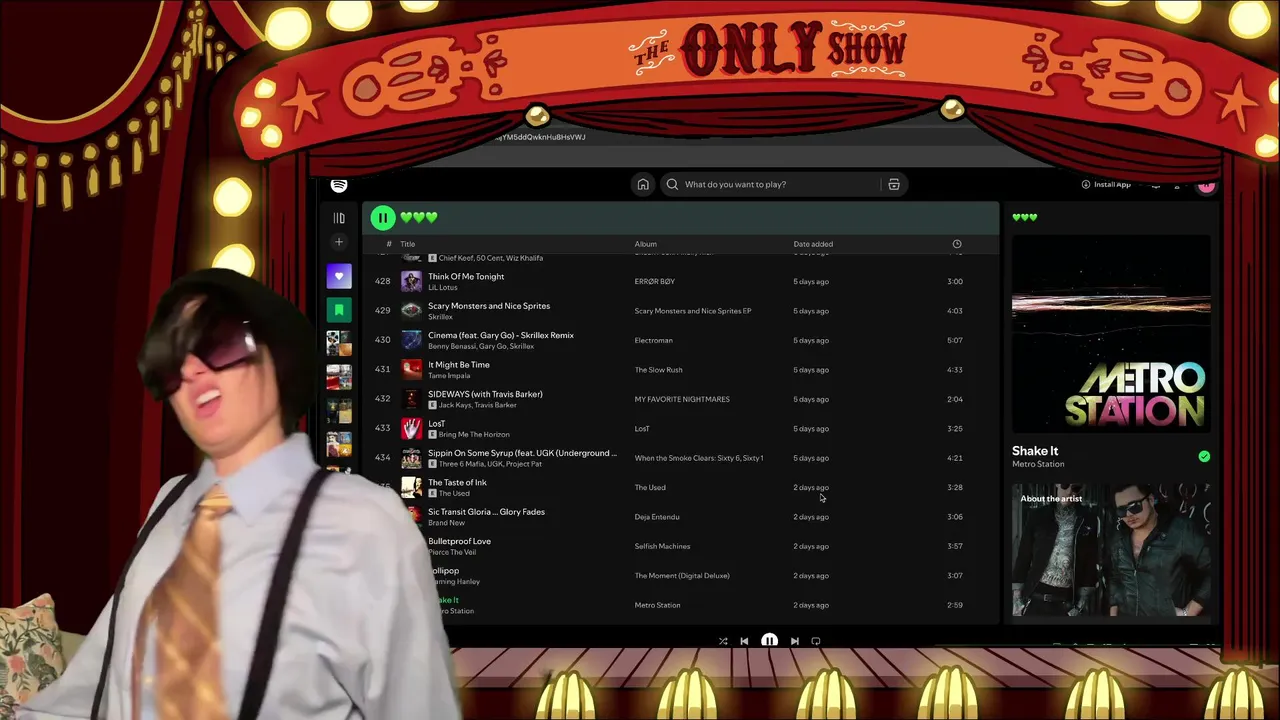Click the hearts playlist title in side panel
The width and height of the screenshot is (1280, 720).
1025,217
